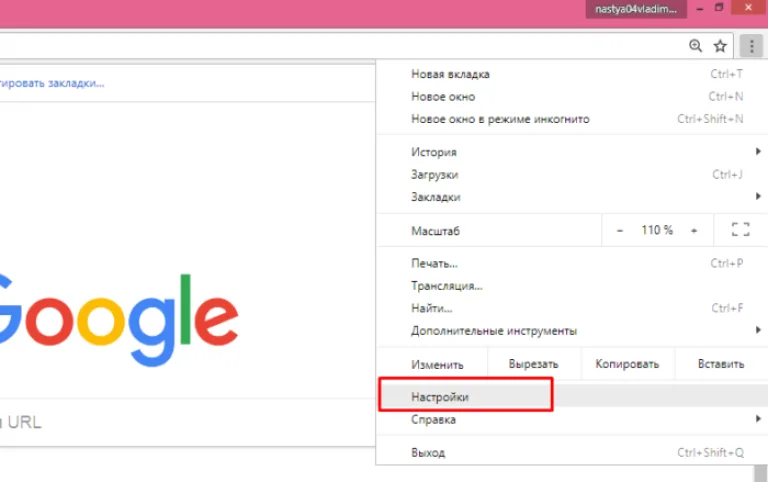Click the 110 % zoom value

(x=657, y=230)
